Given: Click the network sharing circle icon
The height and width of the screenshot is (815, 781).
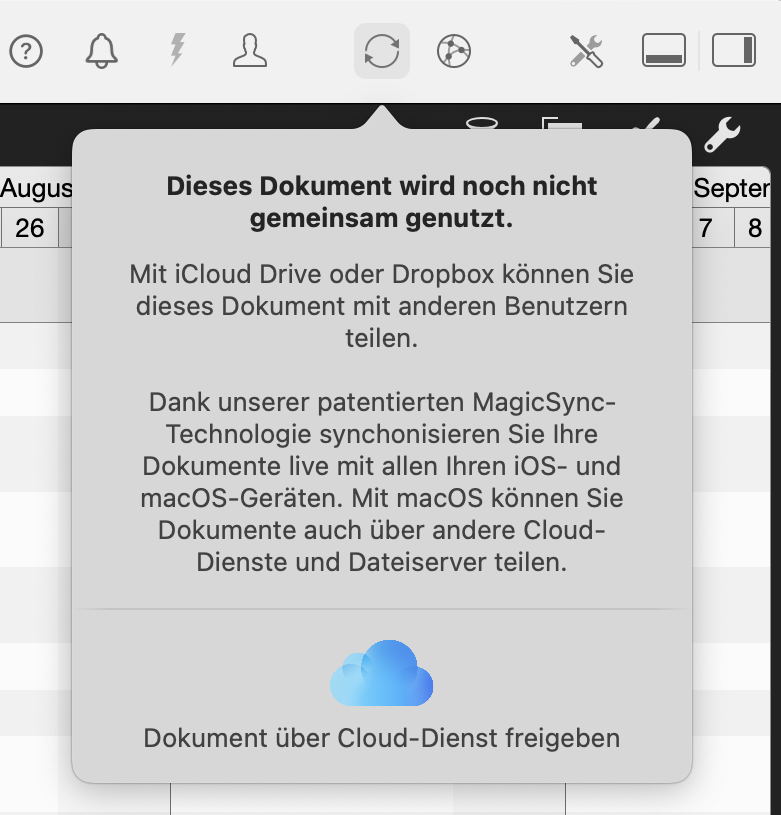Looking at the screenshot, I should point(454,51).
